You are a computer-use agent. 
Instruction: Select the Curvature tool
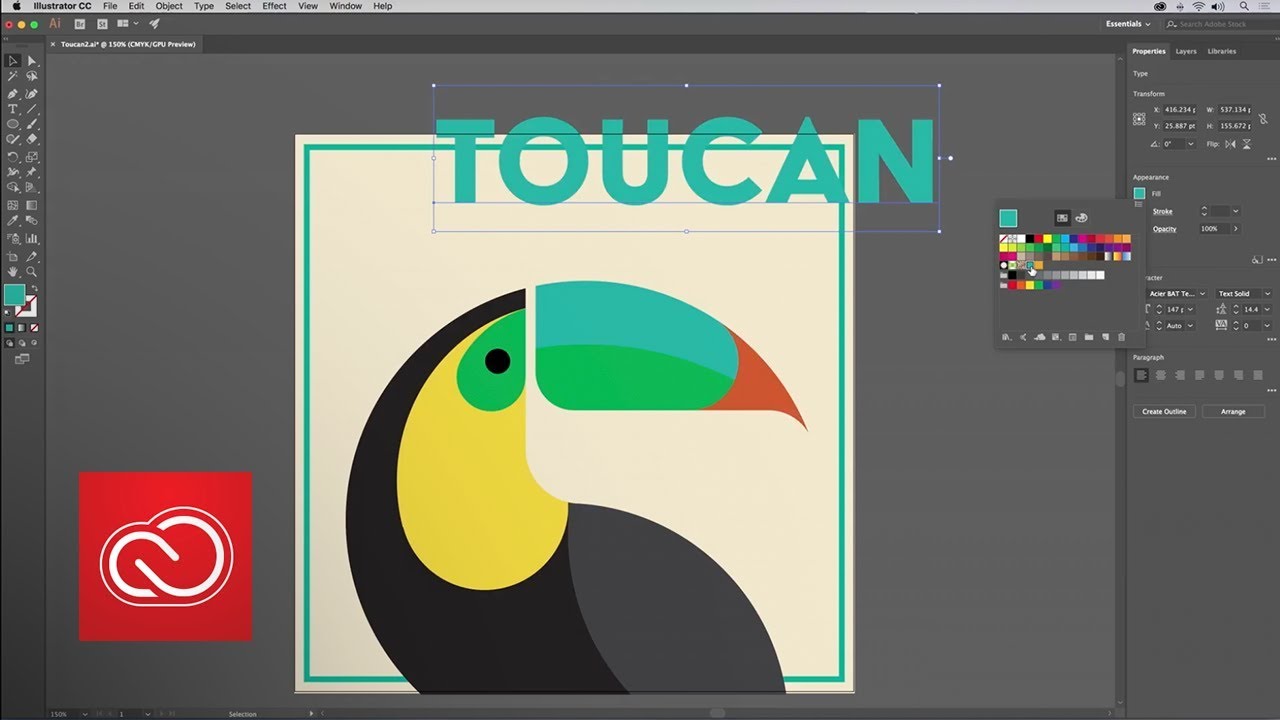point(32,93)
